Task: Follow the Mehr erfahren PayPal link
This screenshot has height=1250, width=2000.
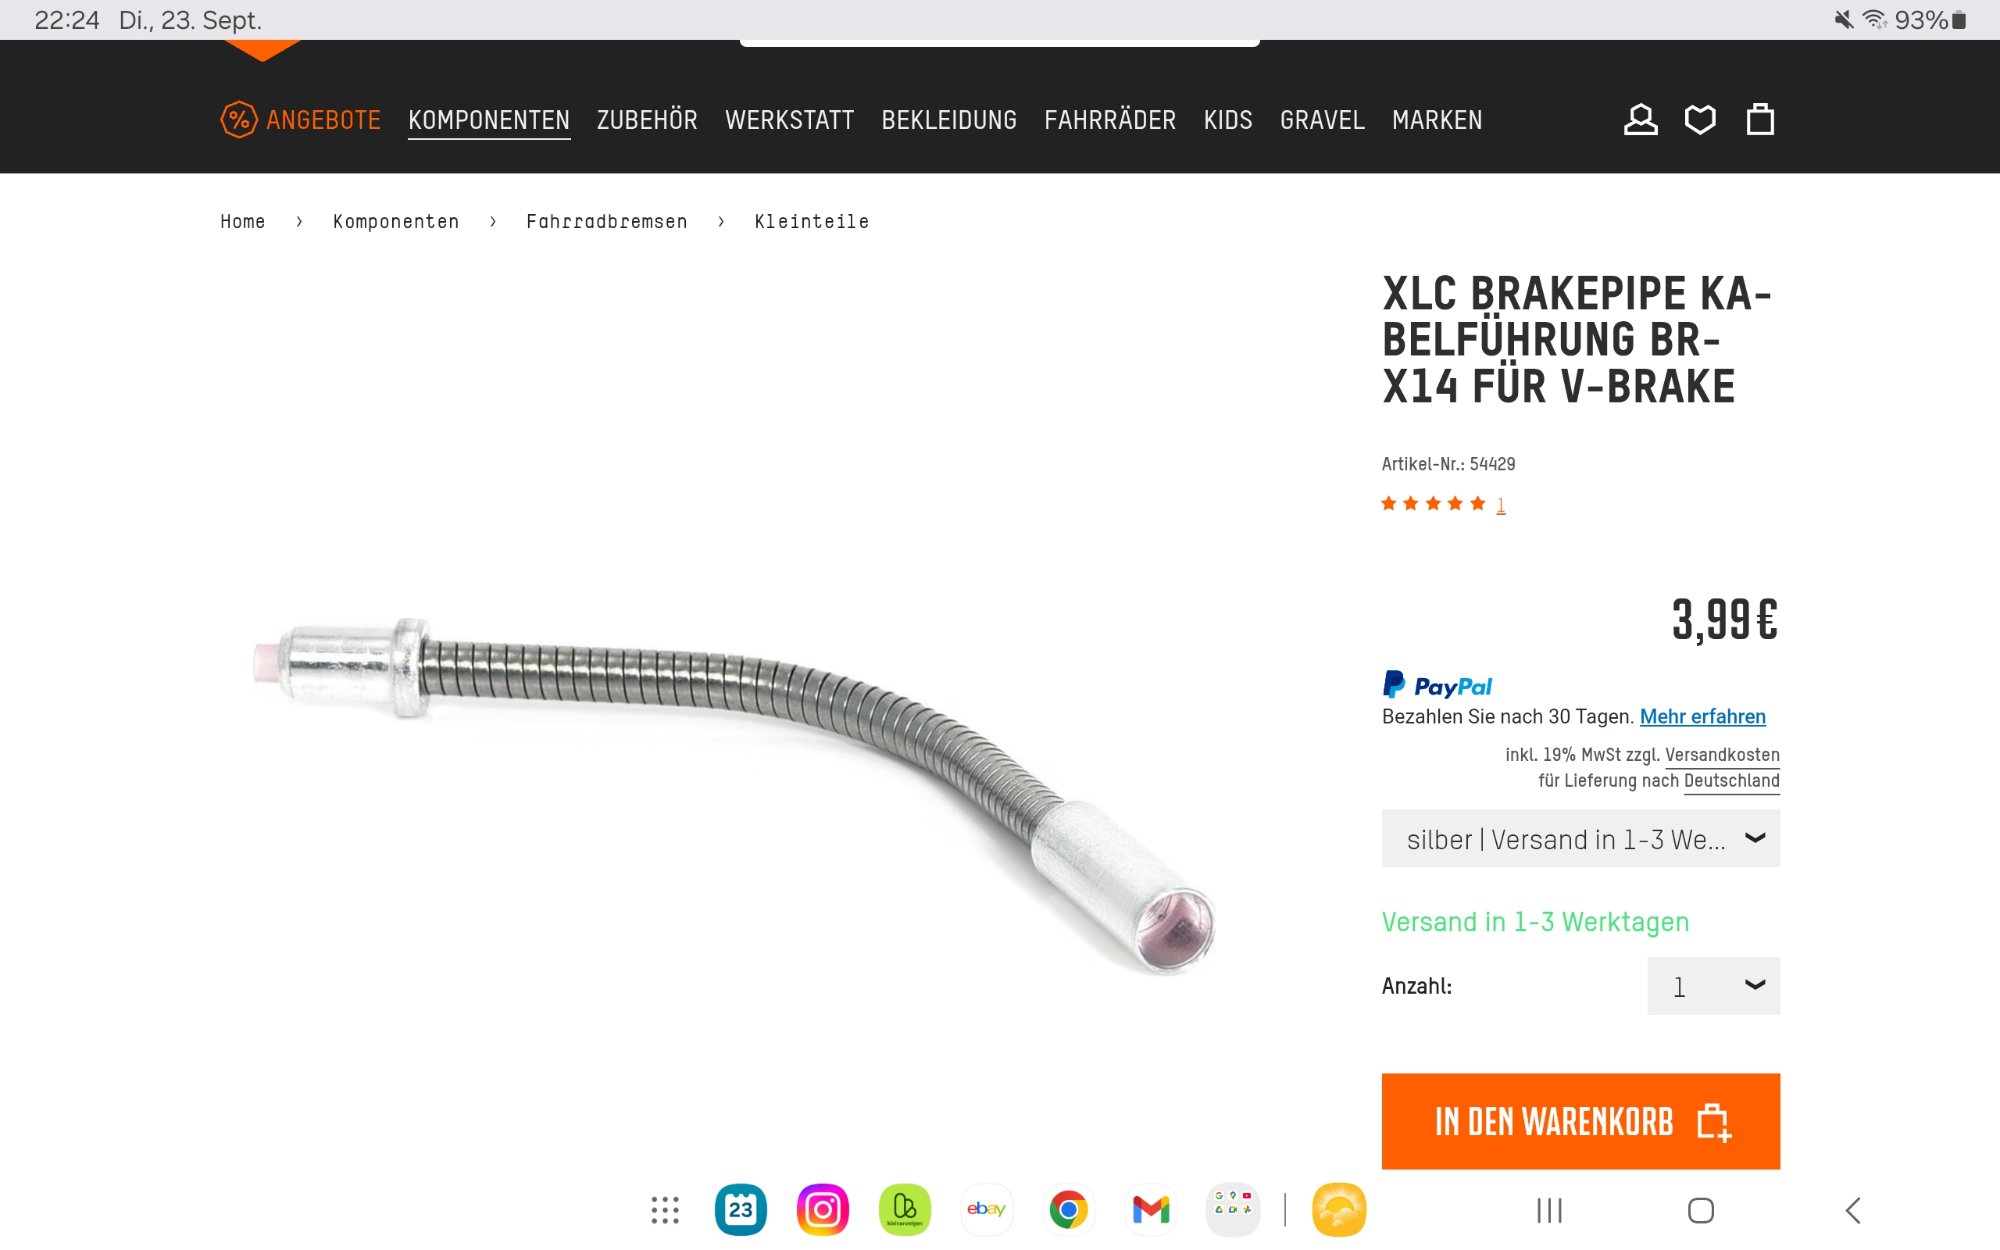Action: (1702, 717)
